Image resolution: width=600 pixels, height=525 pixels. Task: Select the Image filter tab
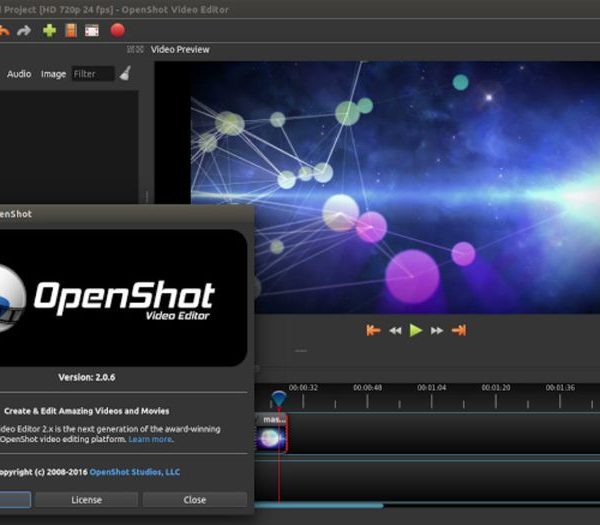pyautogui.click(x=53, y=74)
